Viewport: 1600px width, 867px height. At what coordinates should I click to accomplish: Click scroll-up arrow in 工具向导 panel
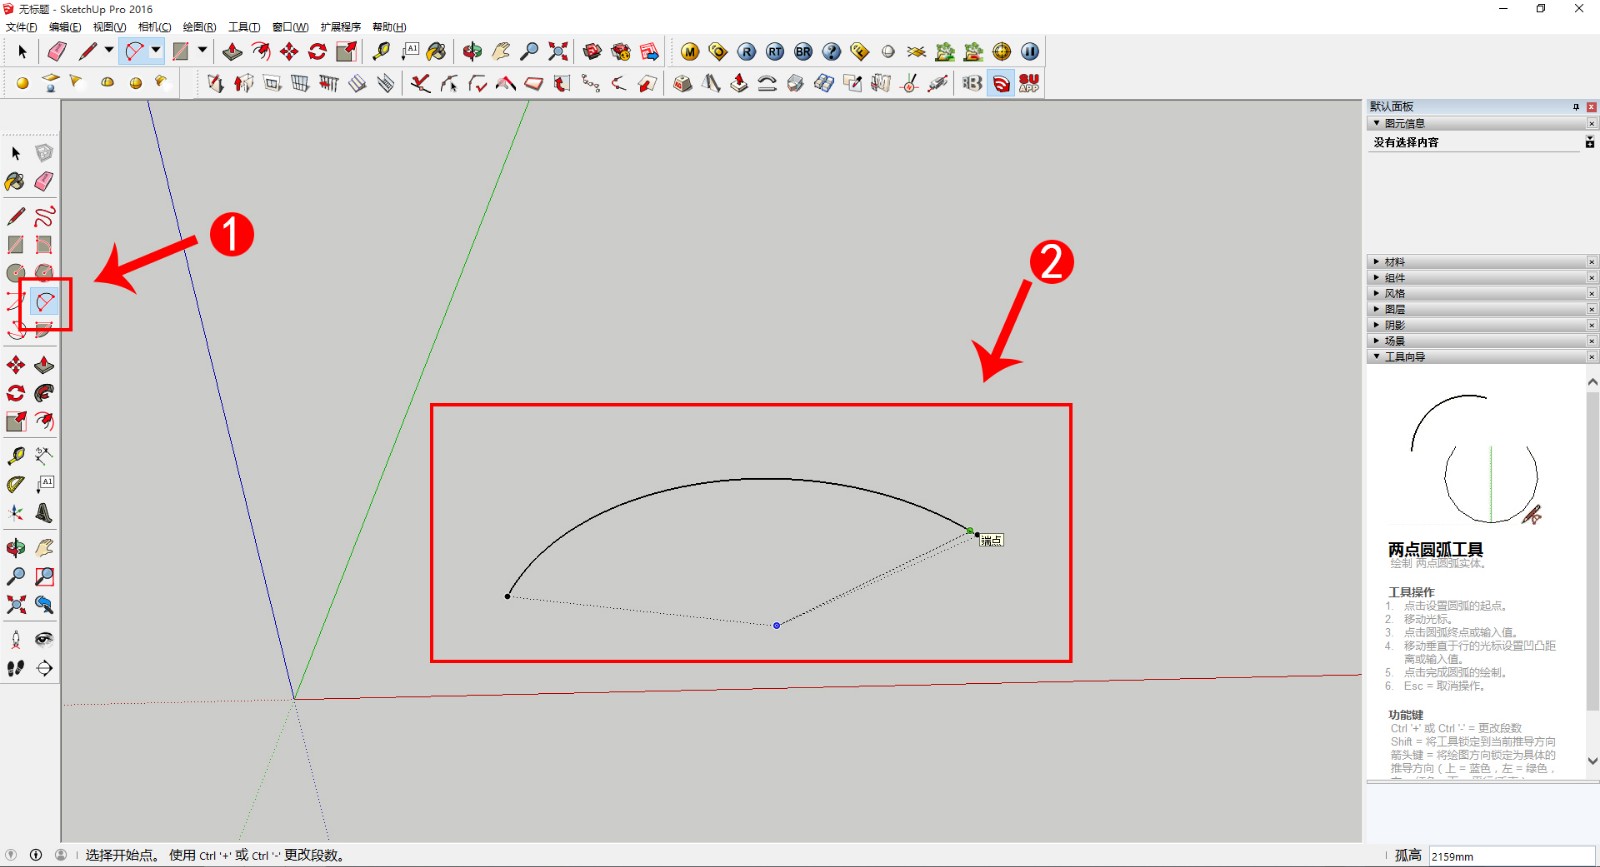pyautogui.click(x=1592, y=382)
